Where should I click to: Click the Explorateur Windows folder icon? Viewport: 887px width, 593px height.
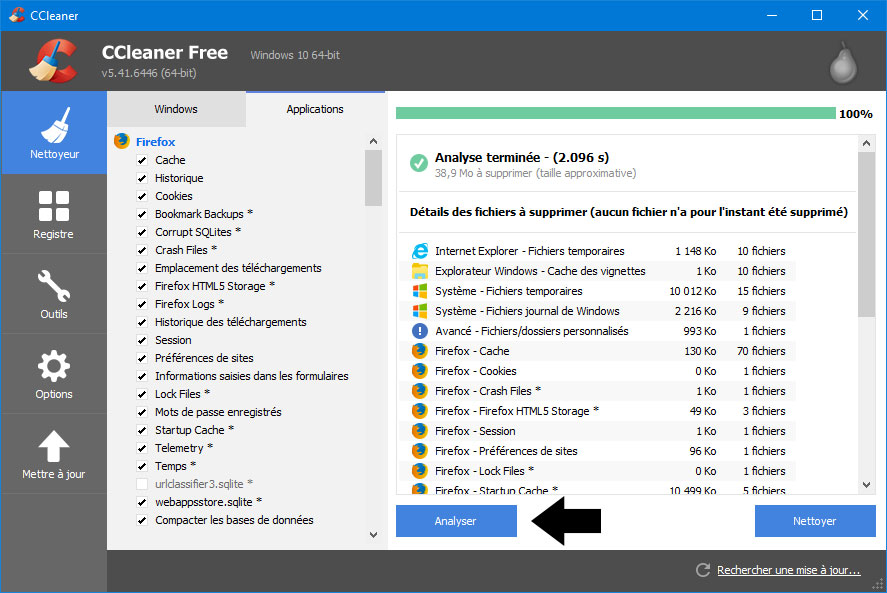pos(420,270)
